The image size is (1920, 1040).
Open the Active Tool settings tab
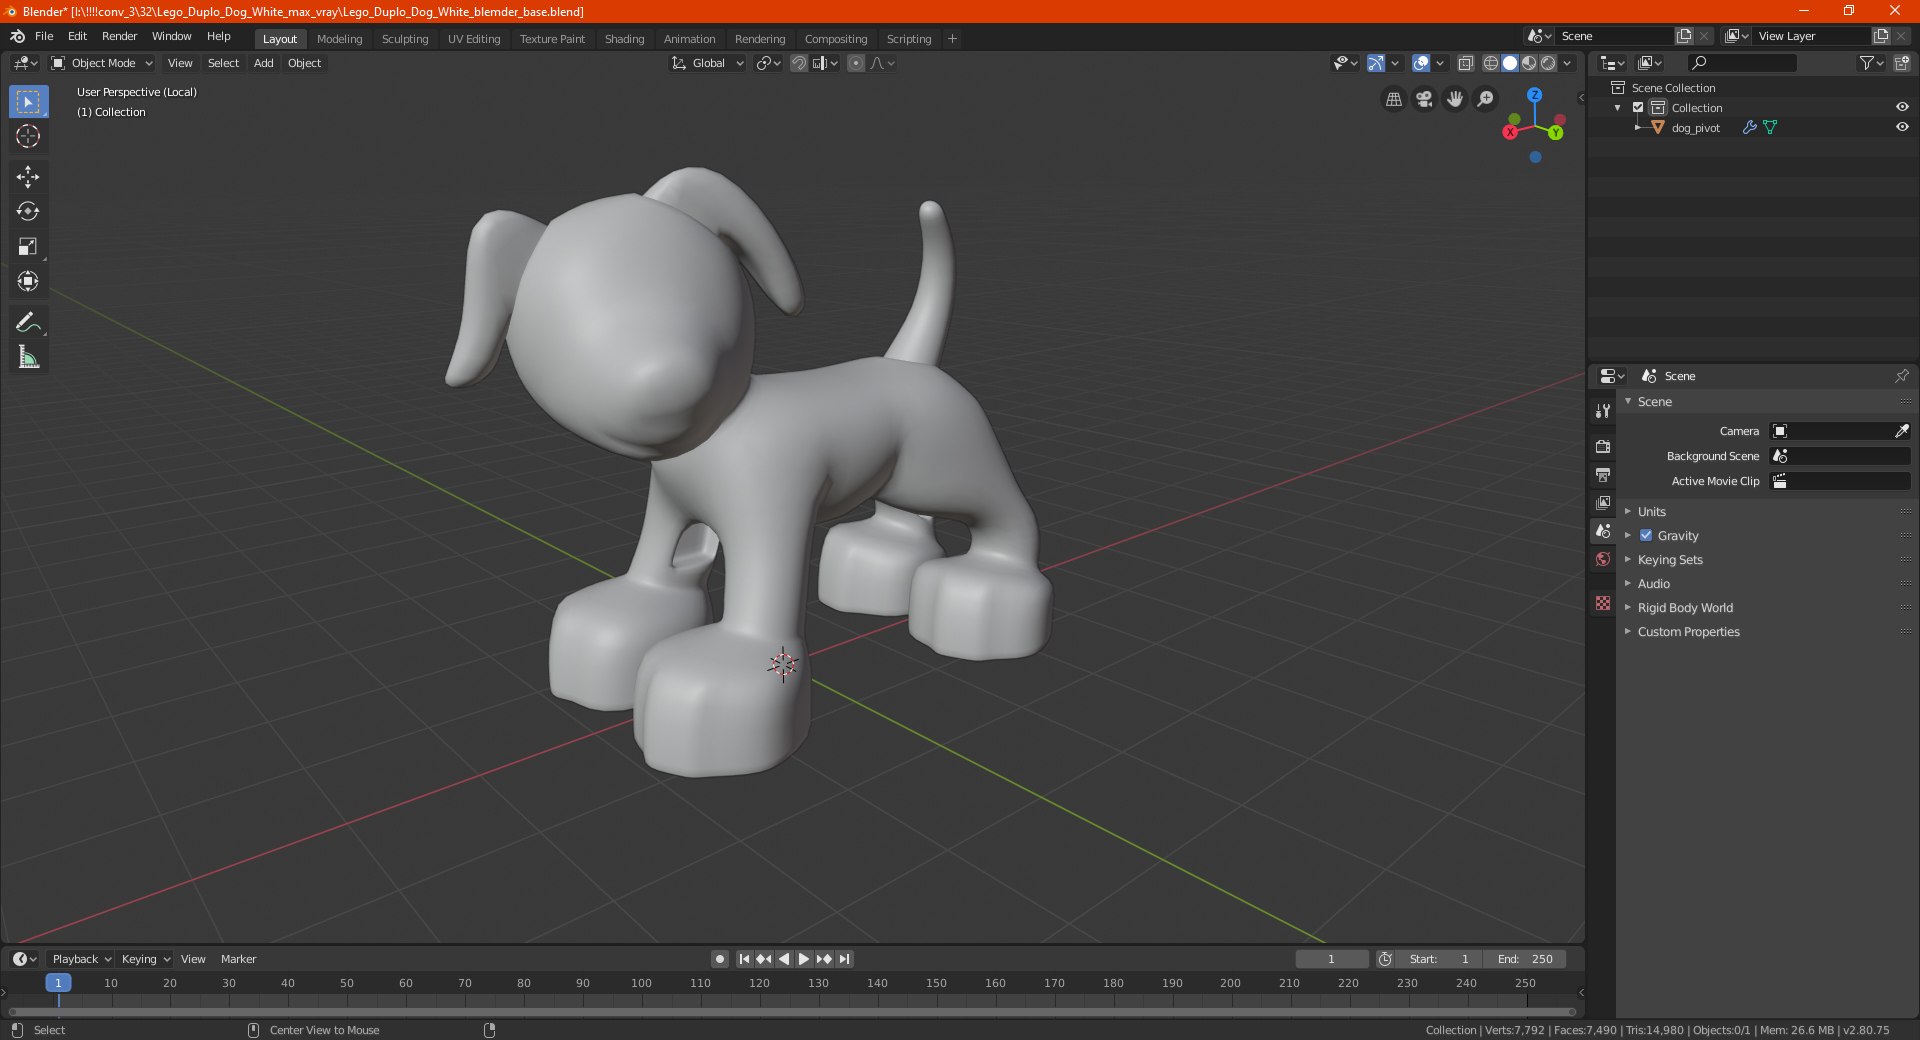coord(1603,410)
